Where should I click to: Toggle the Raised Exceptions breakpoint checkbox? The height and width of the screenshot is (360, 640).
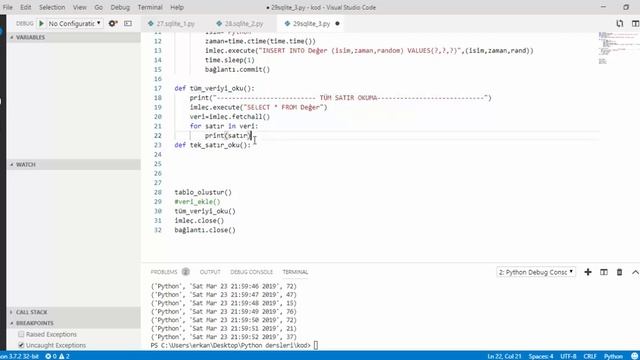click(21, 334)
